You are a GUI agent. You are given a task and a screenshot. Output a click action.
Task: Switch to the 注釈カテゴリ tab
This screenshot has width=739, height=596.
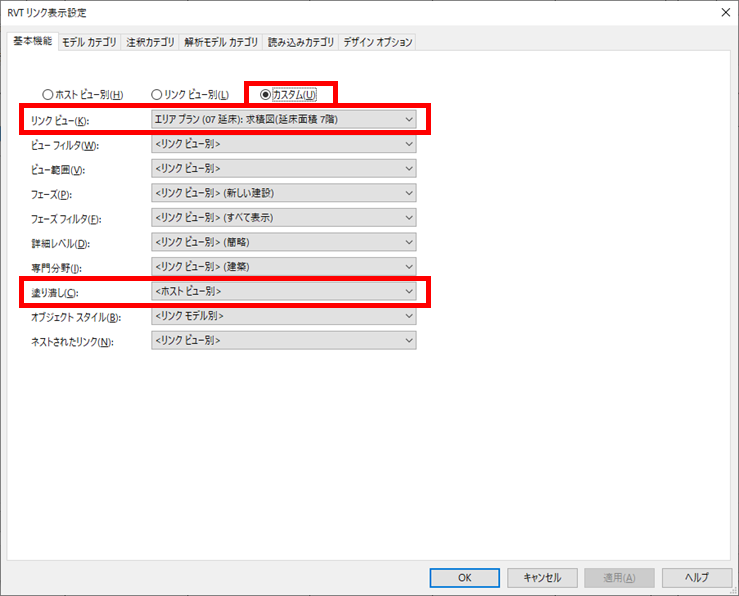coord(150,42)
